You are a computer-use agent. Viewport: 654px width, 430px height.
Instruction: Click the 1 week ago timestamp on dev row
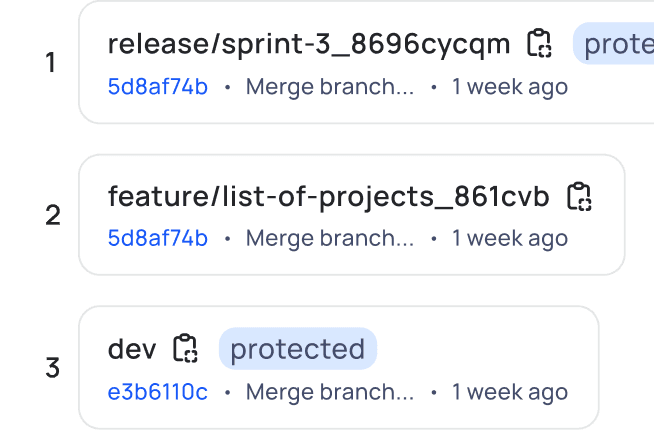click(x=510, y=392)
